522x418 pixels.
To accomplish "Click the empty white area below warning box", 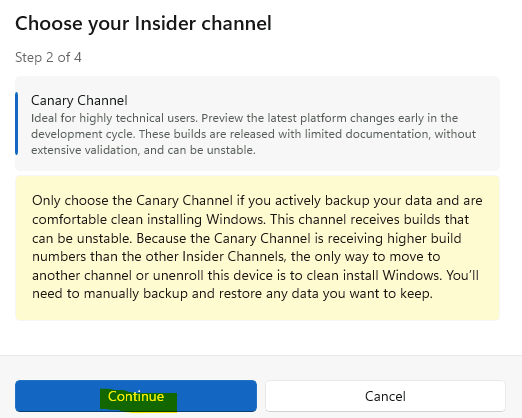I will tap(257, 337).
